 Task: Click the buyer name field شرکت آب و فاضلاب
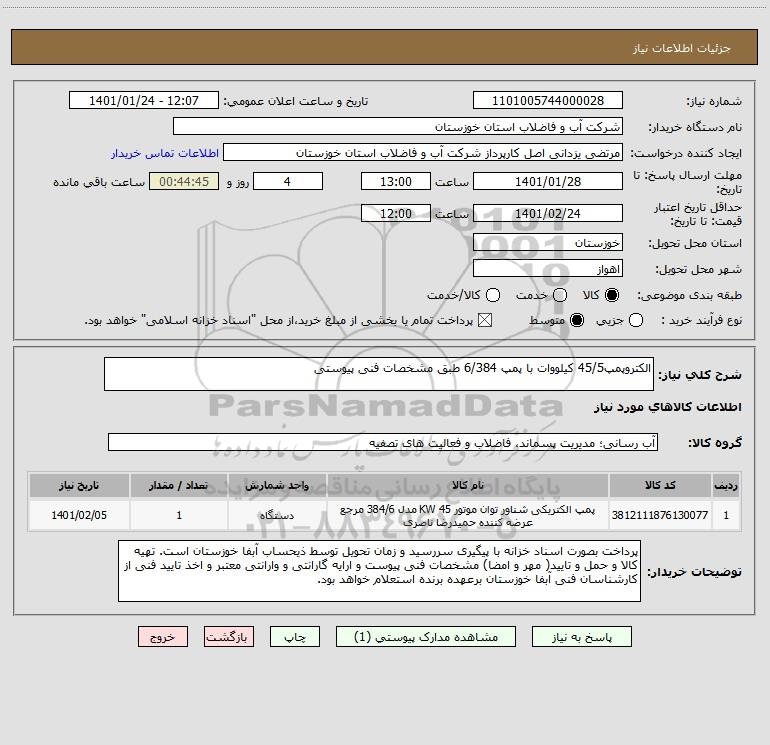[398, 127]
